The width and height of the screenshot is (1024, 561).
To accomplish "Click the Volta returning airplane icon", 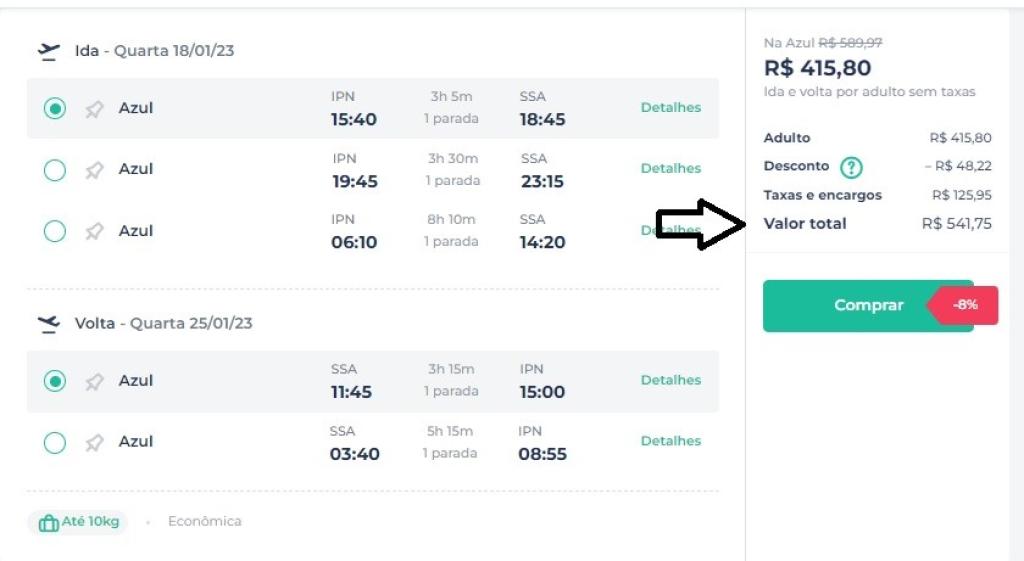I will [48, 324].
